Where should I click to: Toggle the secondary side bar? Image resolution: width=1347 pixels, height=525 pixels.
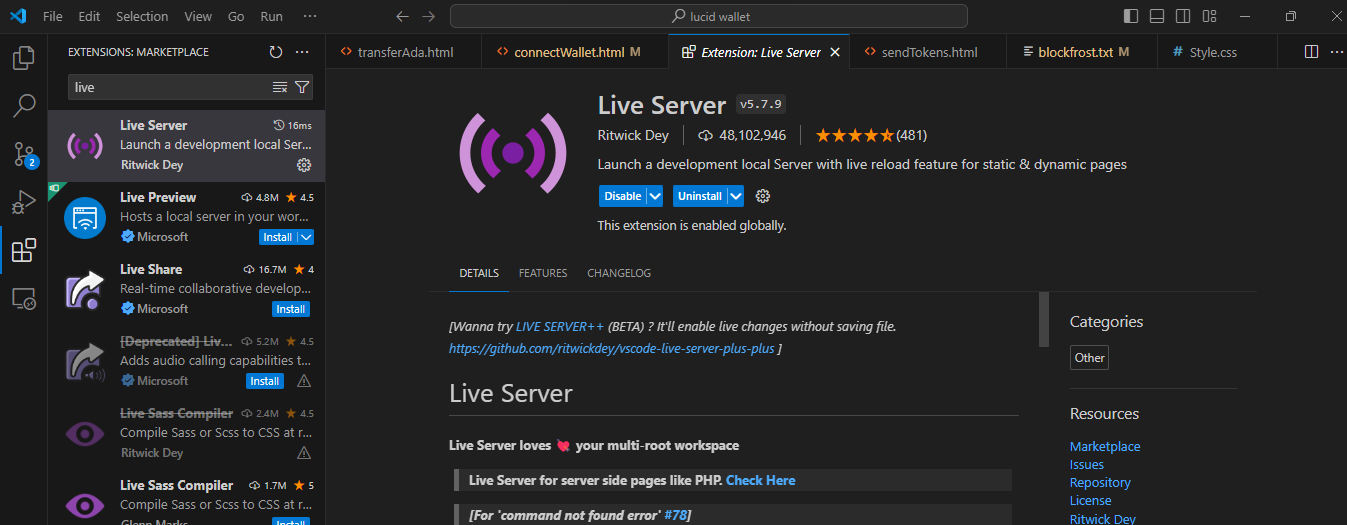pos(1183,16)
